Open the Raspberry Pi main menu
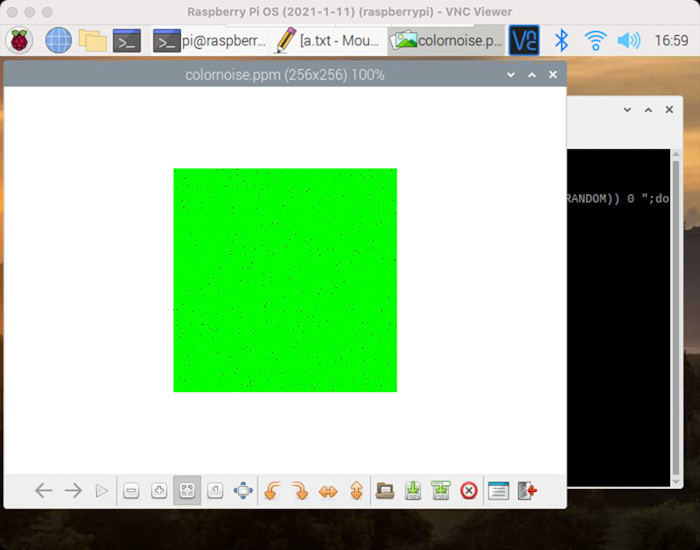The image size is (700, 550). click(x=19, y=41)
